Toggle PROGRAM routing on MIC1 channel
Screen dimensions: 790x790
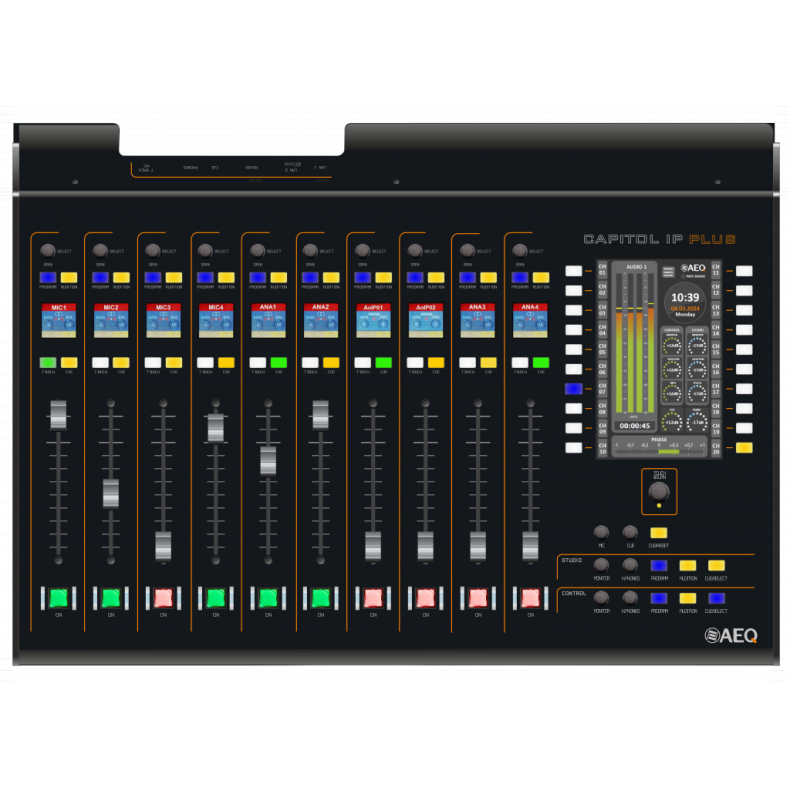click(x=48, y=278)
